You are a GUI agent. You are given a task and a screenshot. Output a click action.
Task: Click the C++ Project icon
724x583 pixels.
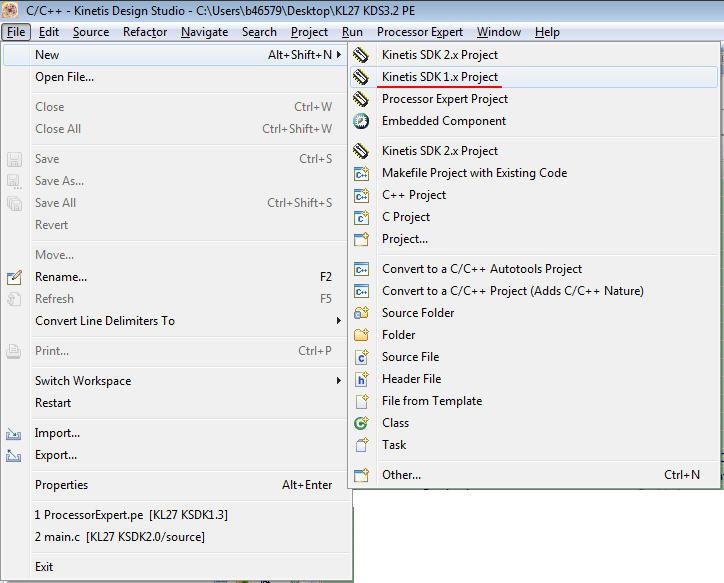point(361,195)
